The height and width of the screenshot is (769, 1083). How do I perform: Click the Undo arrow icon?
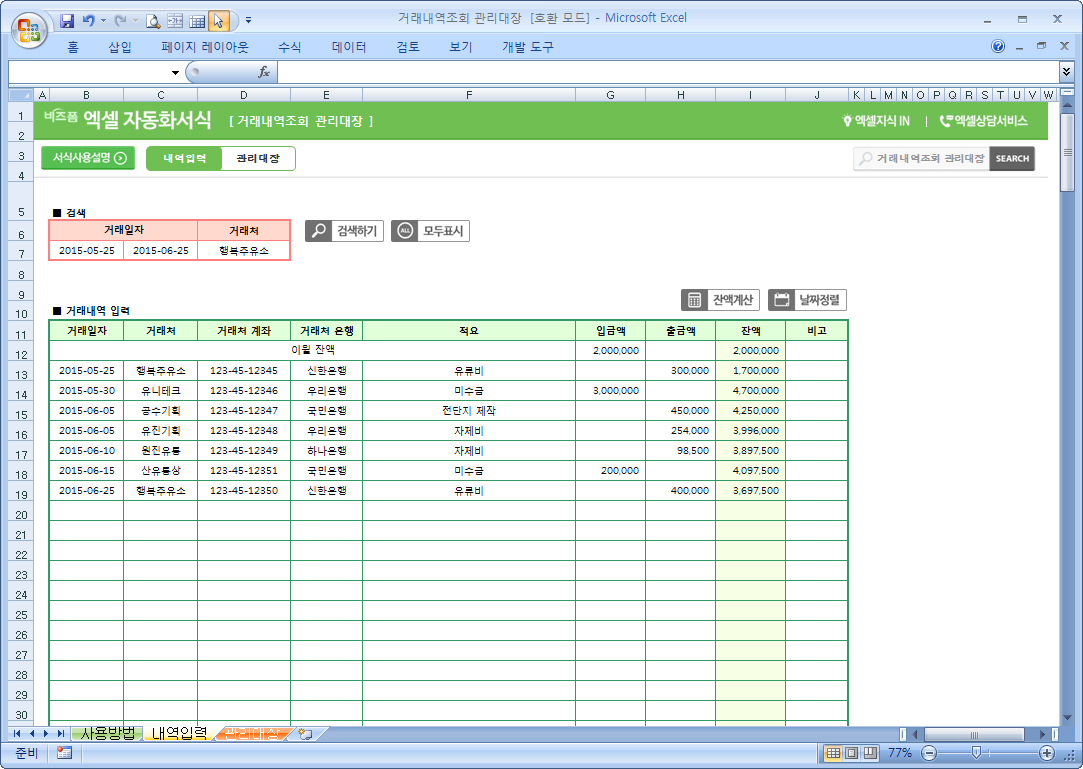pos(89,20)
